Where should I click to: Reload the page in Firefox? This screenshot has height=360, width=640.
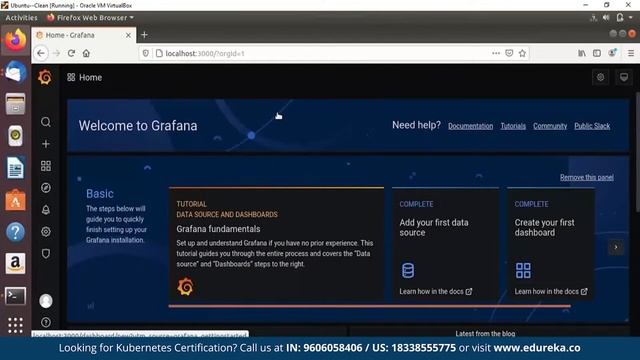[x=71, y=53]
